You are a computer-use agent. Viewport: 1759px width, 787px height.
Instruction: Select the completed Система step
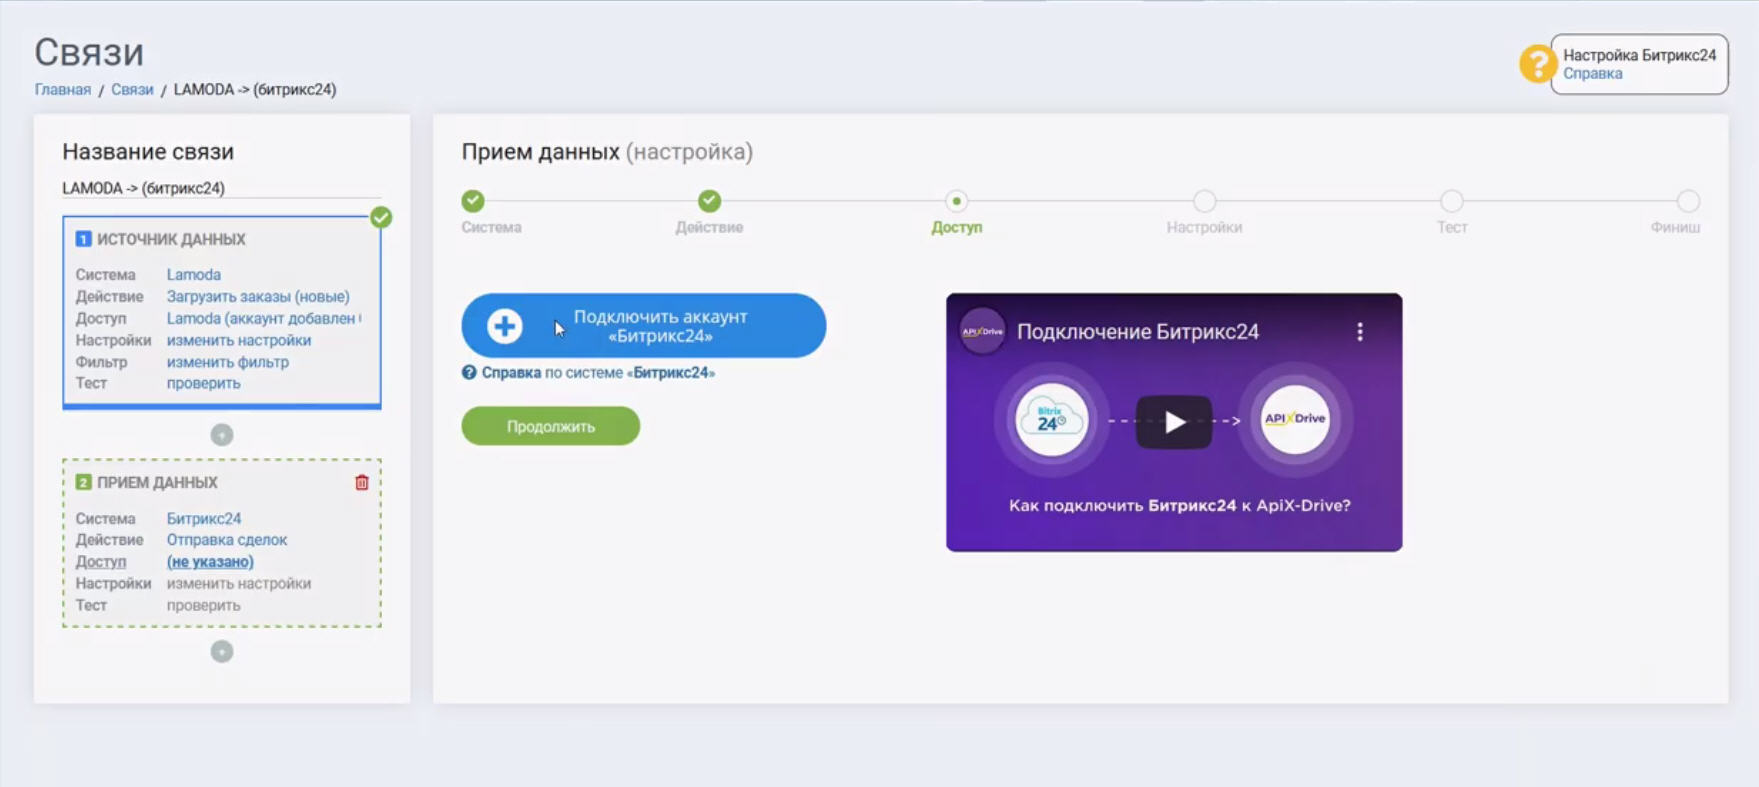point(473,201)
